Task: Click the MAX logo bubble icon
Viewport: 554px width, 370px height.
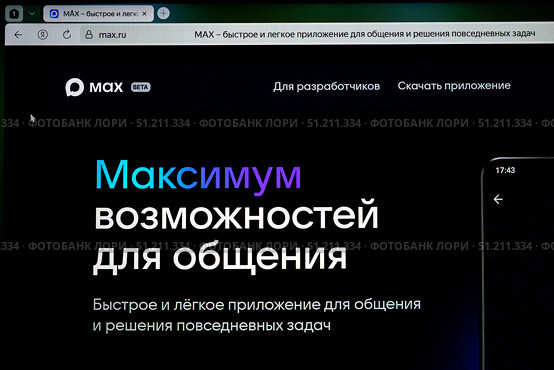Action: 75,87
